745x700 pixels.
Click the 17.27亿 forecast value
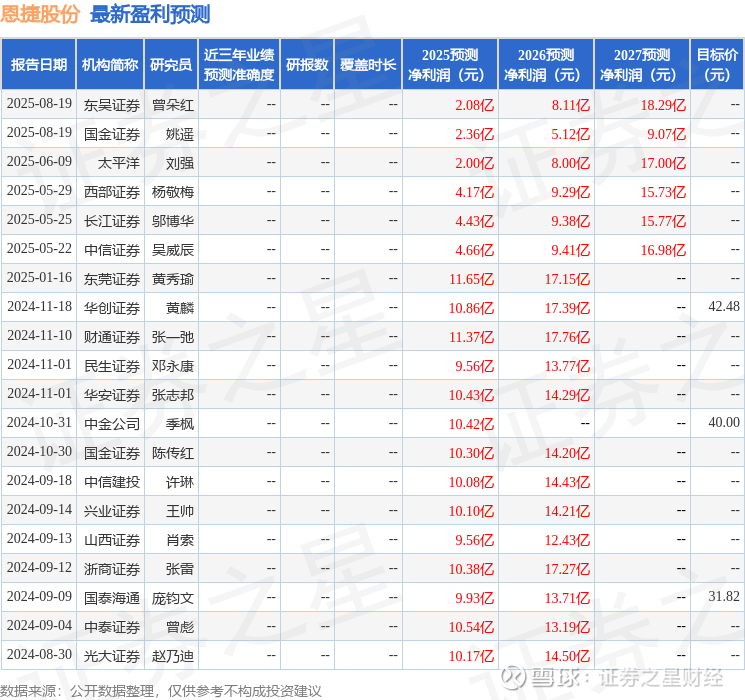[567, 569]
